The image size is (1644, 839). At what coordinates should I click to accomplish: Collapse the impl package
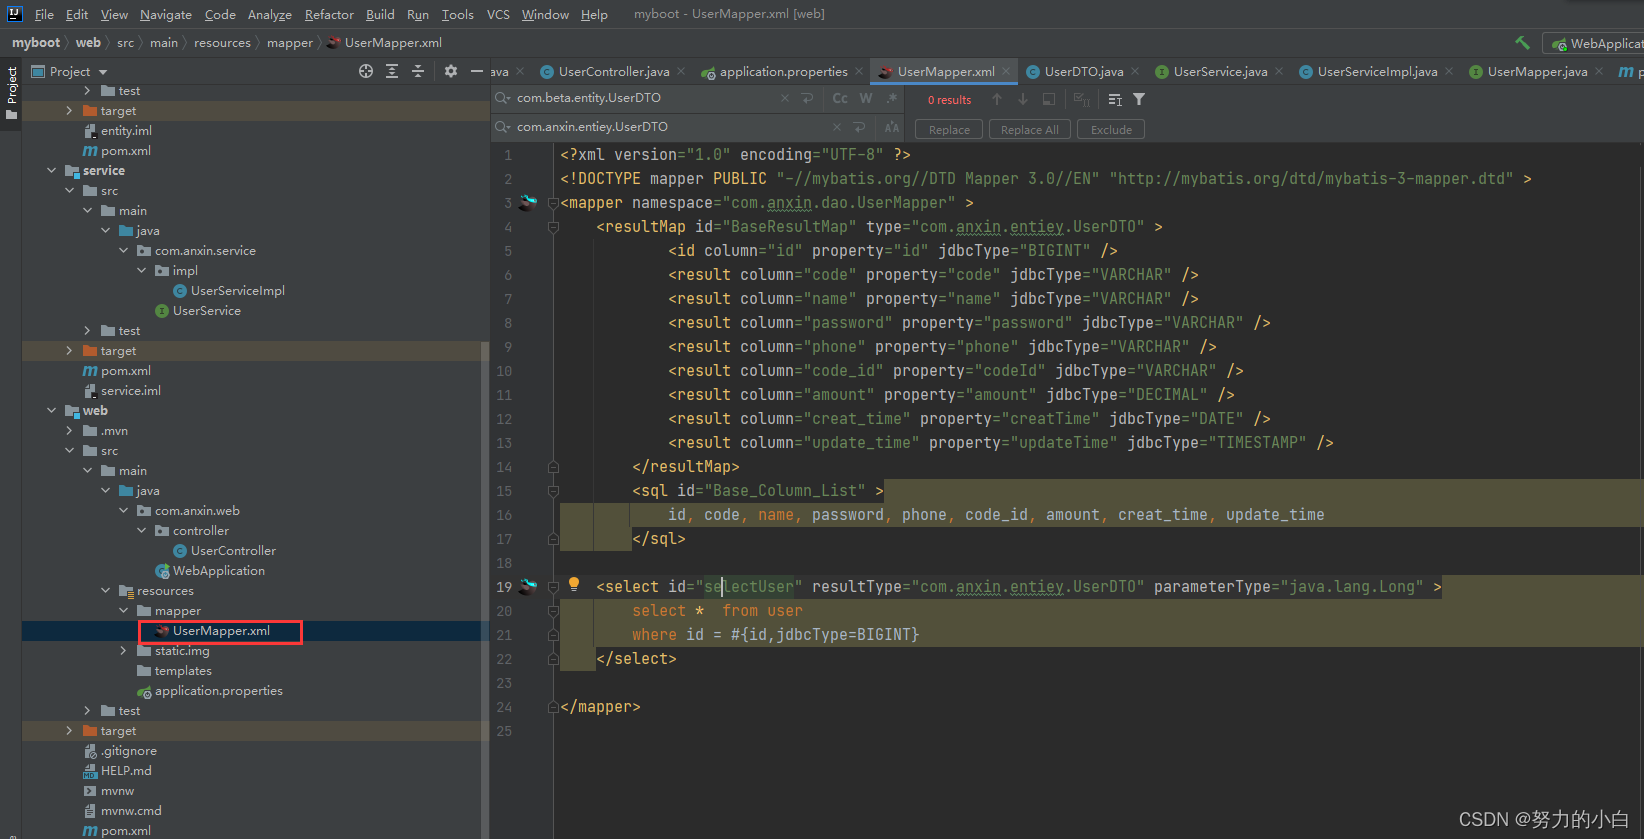tap(141, 271)
